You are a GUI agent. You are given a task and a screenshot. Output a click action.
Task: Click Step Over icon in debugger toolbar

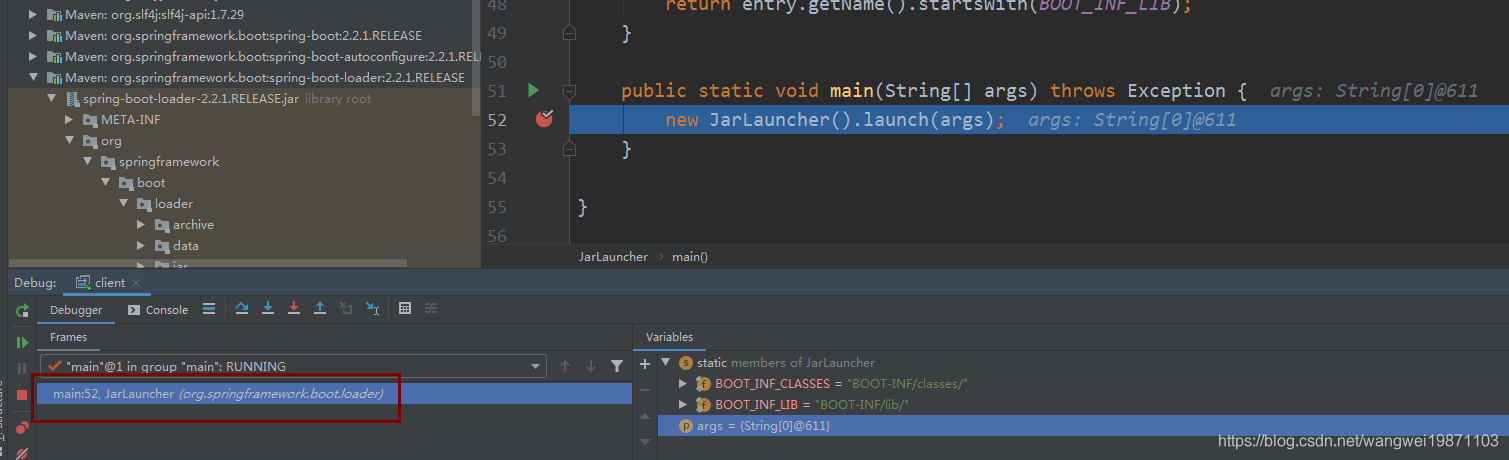(242, 309)
